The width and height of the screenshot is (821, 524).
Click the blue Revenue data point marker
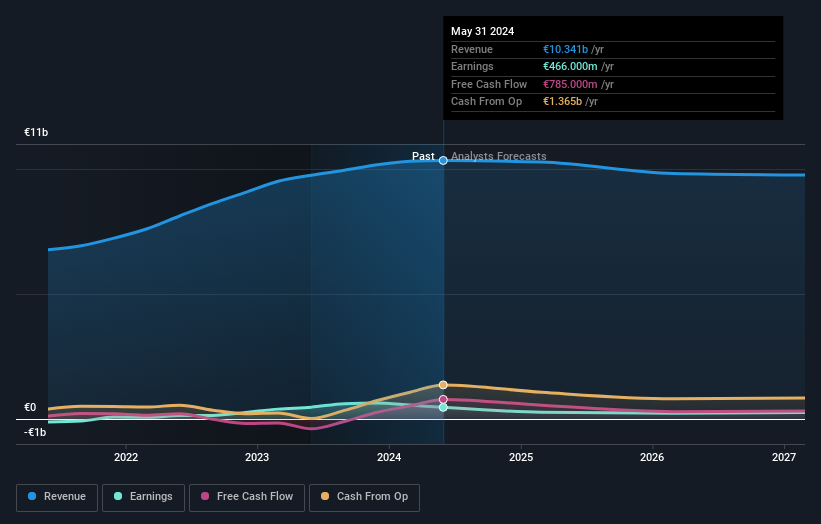pos(443,161)
